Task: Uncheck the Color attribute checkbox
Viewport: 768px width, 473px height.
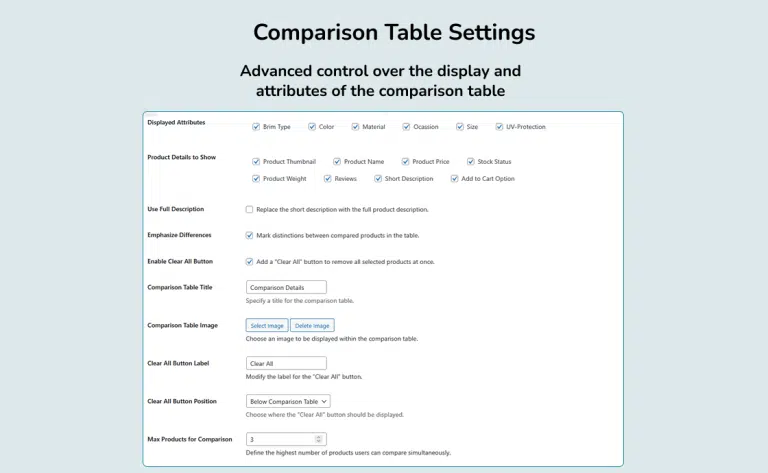Action: tap(312, 127)
